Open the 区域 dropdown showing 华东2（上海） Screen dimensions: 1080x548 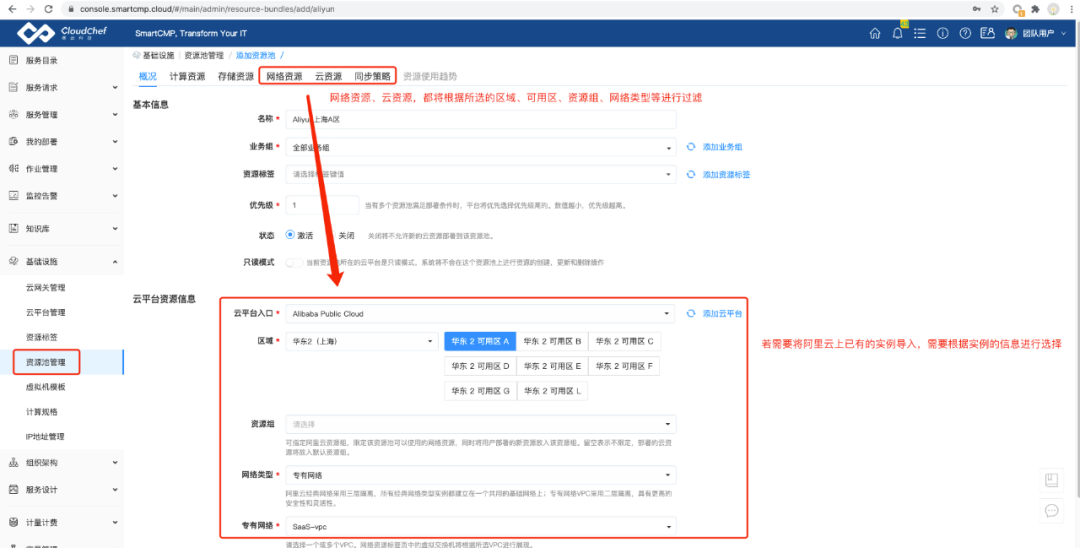pos(362,341)
